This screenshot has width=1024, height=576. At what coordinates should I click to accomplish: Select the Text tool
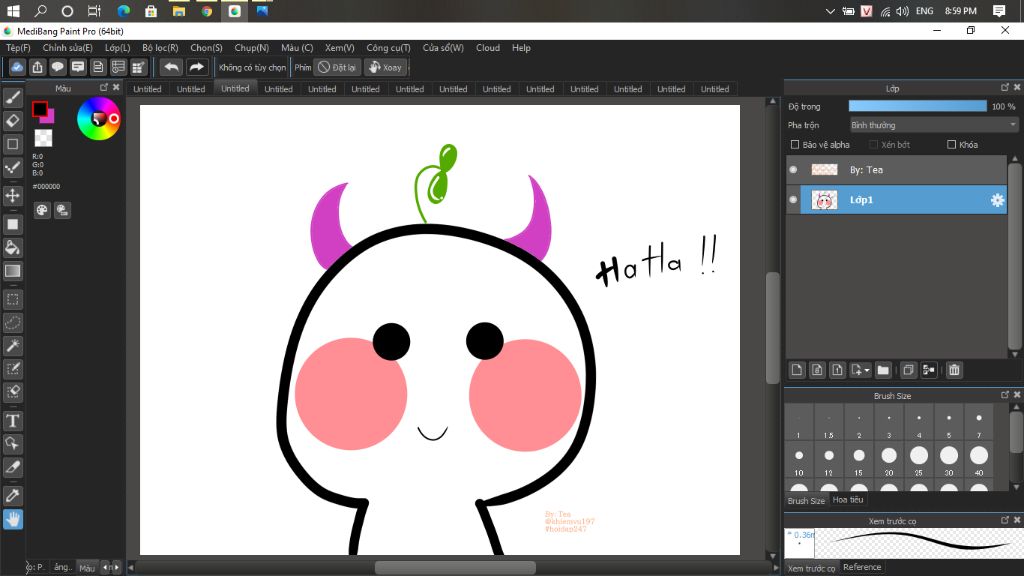tap(12, 421)
